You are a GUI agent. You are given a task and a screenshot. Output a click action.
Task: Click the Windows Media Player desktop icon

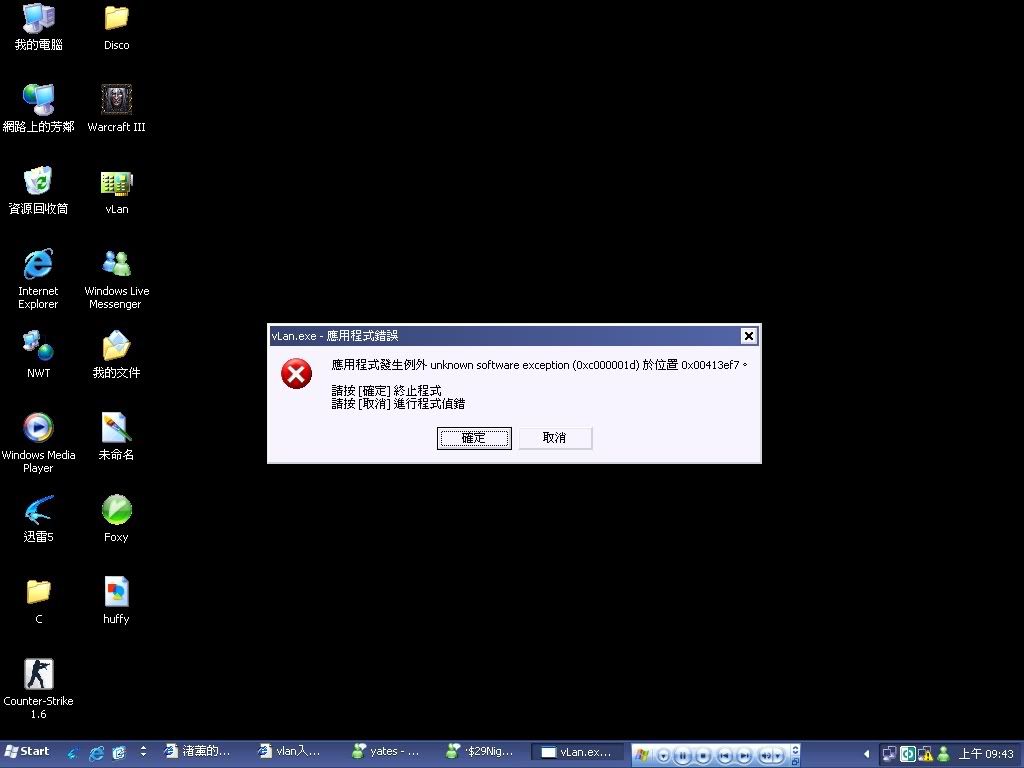tap(38, 428)
